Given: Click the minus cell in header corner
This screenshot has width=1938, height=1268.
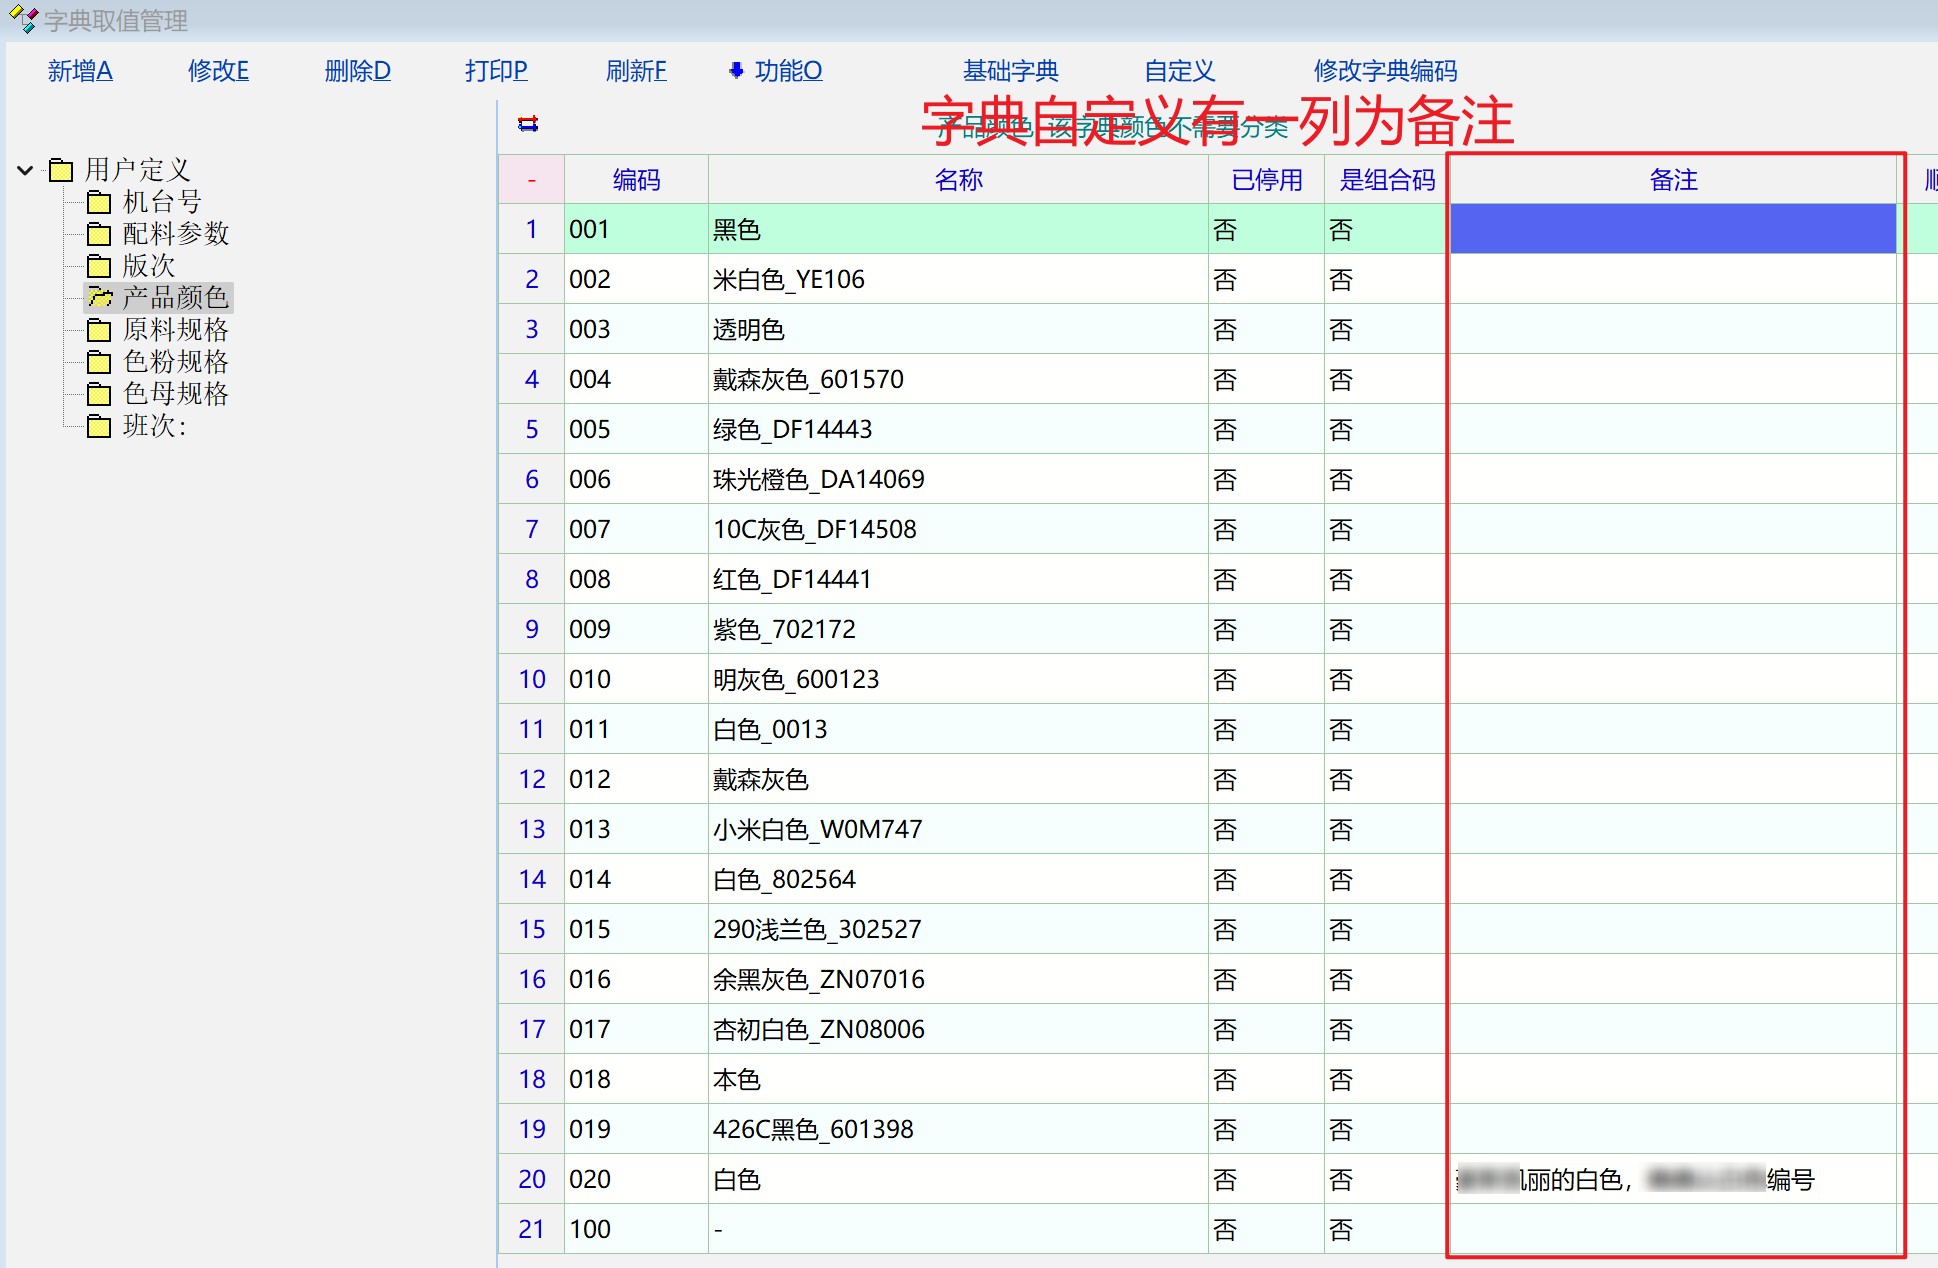Looking at the screenshot, I should click(531, 180).
